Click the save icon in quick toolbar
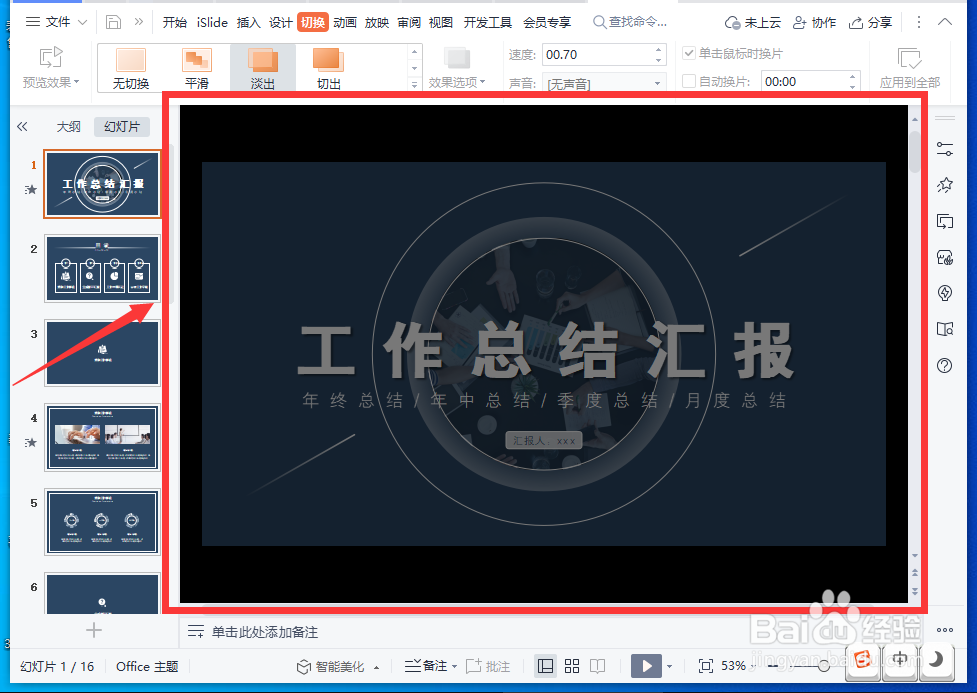 click(x=113, y=22)
